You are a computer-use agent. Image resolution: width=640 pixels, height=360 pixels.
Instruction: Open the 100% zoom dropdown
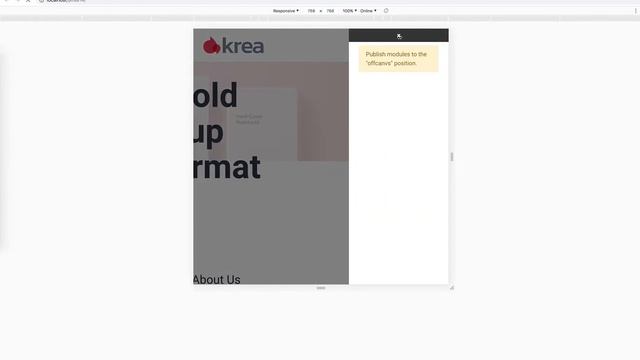[x=349, y=11]
